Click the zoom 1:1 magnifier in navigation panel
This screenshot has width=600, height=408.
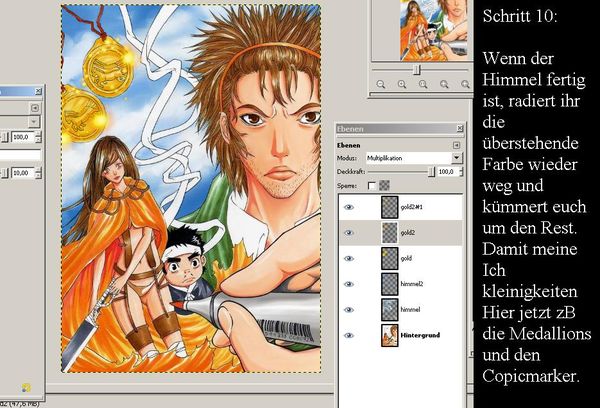pyautogui.click(x=423, y=84)
